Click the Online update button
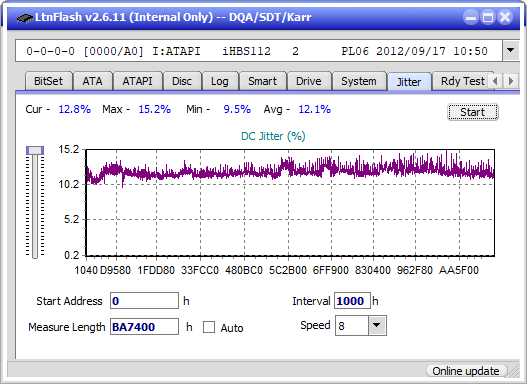The width and height of the screenshot is (527, 384). pos(466,371)
